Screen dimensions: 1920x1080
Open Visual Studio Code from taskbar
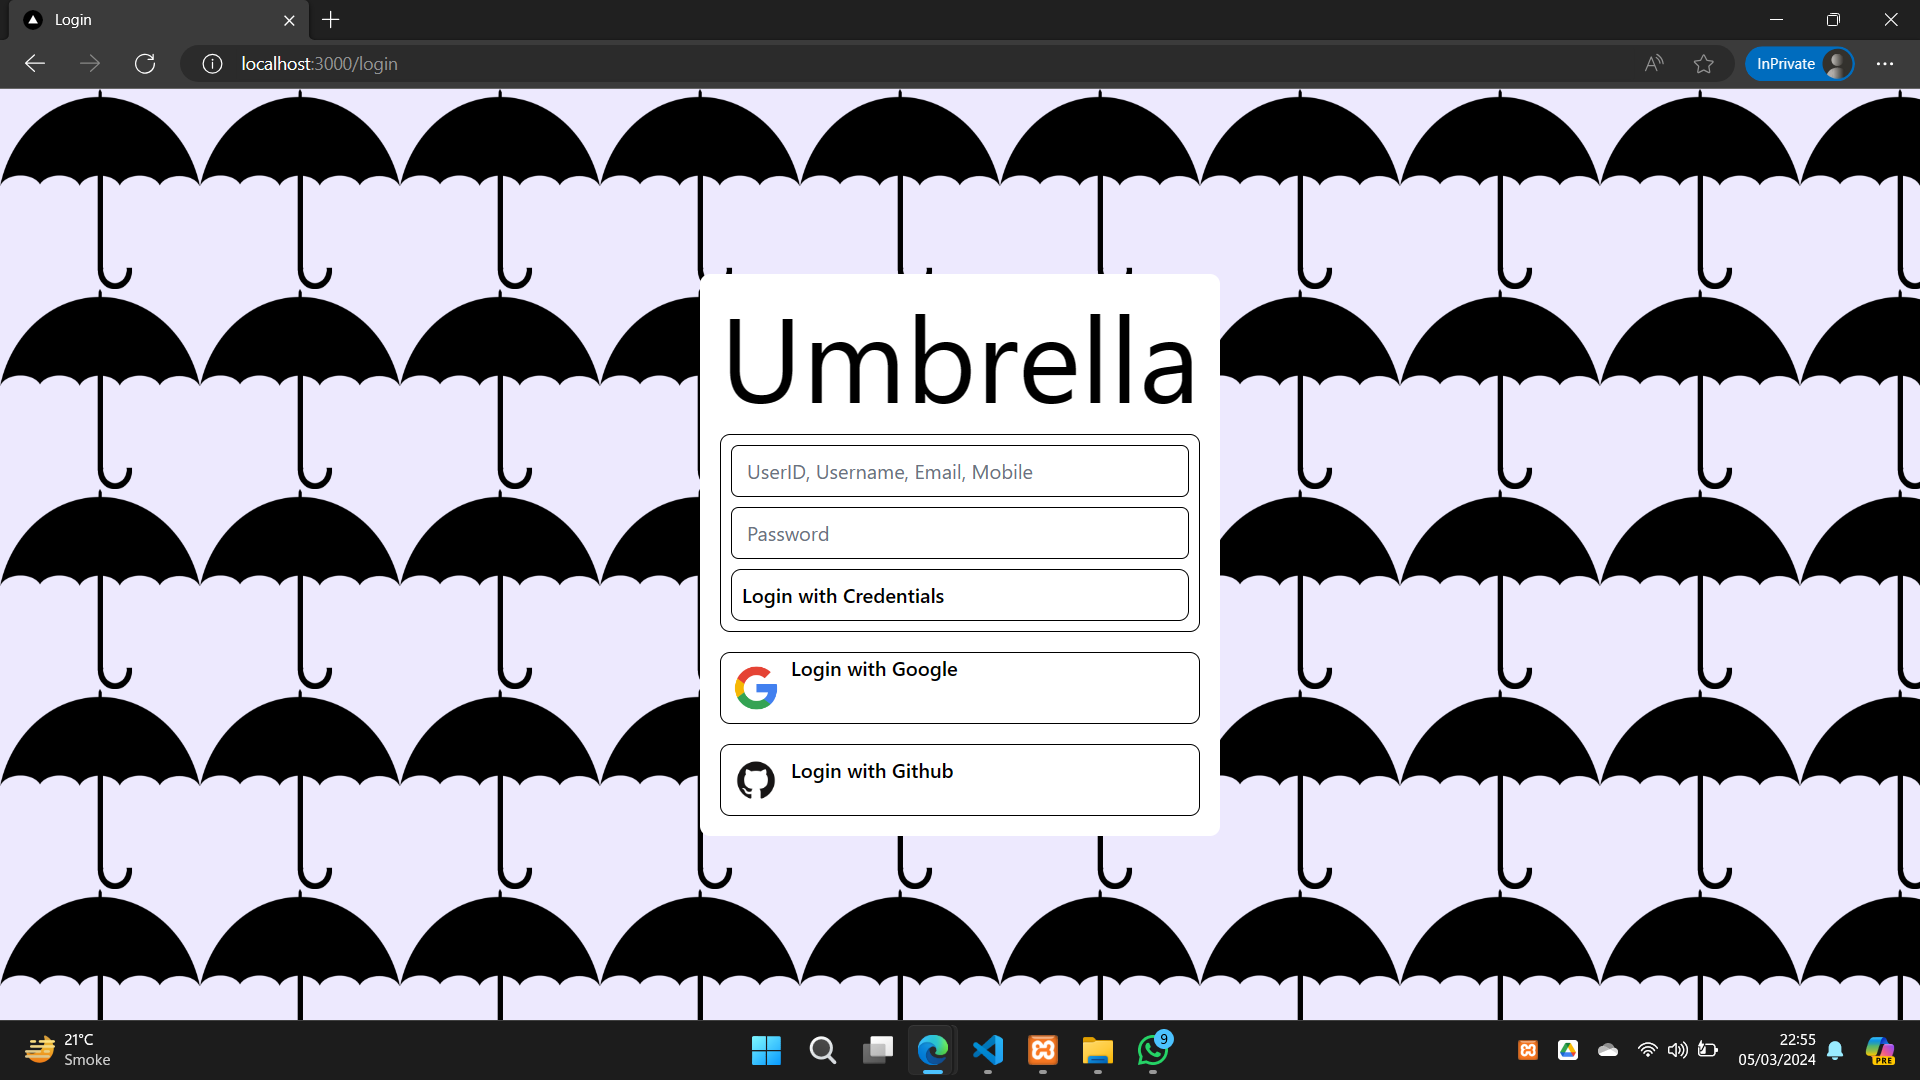coord(988,1050)
